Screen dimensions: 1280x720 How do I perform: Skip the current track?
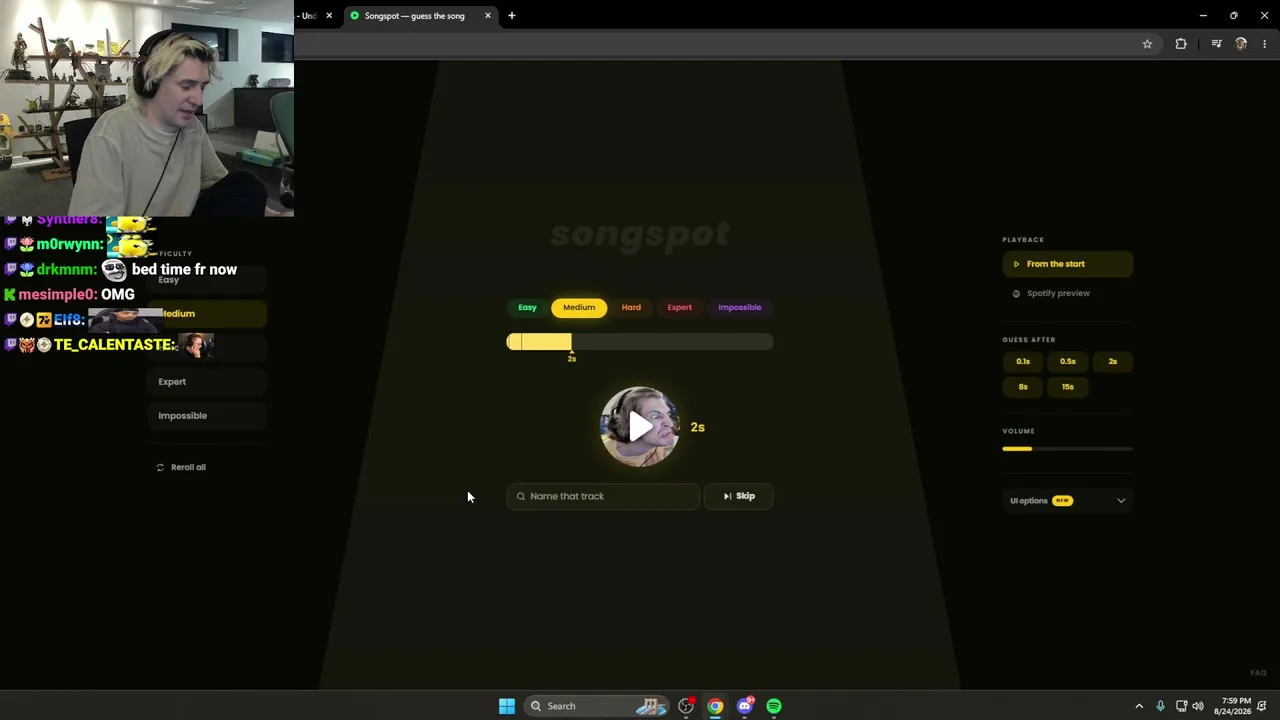point(739,496)
